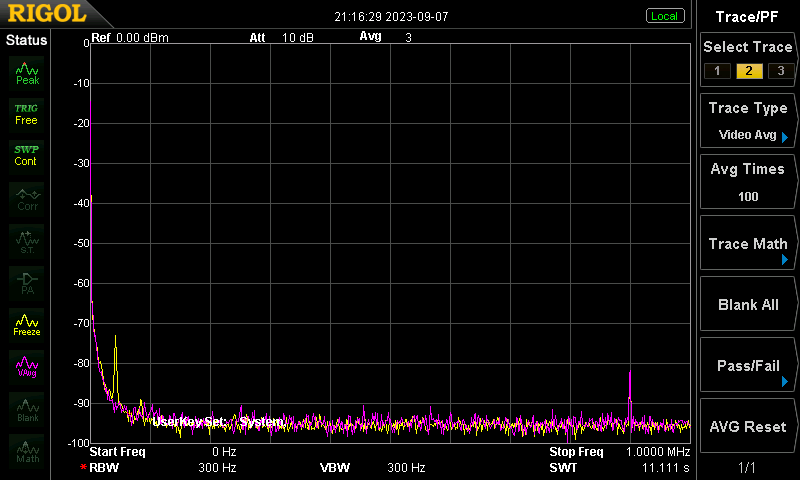The height and width of the screenshot is (480, 800).
Task: Select trace number 1
Action: tap(717, 71)
